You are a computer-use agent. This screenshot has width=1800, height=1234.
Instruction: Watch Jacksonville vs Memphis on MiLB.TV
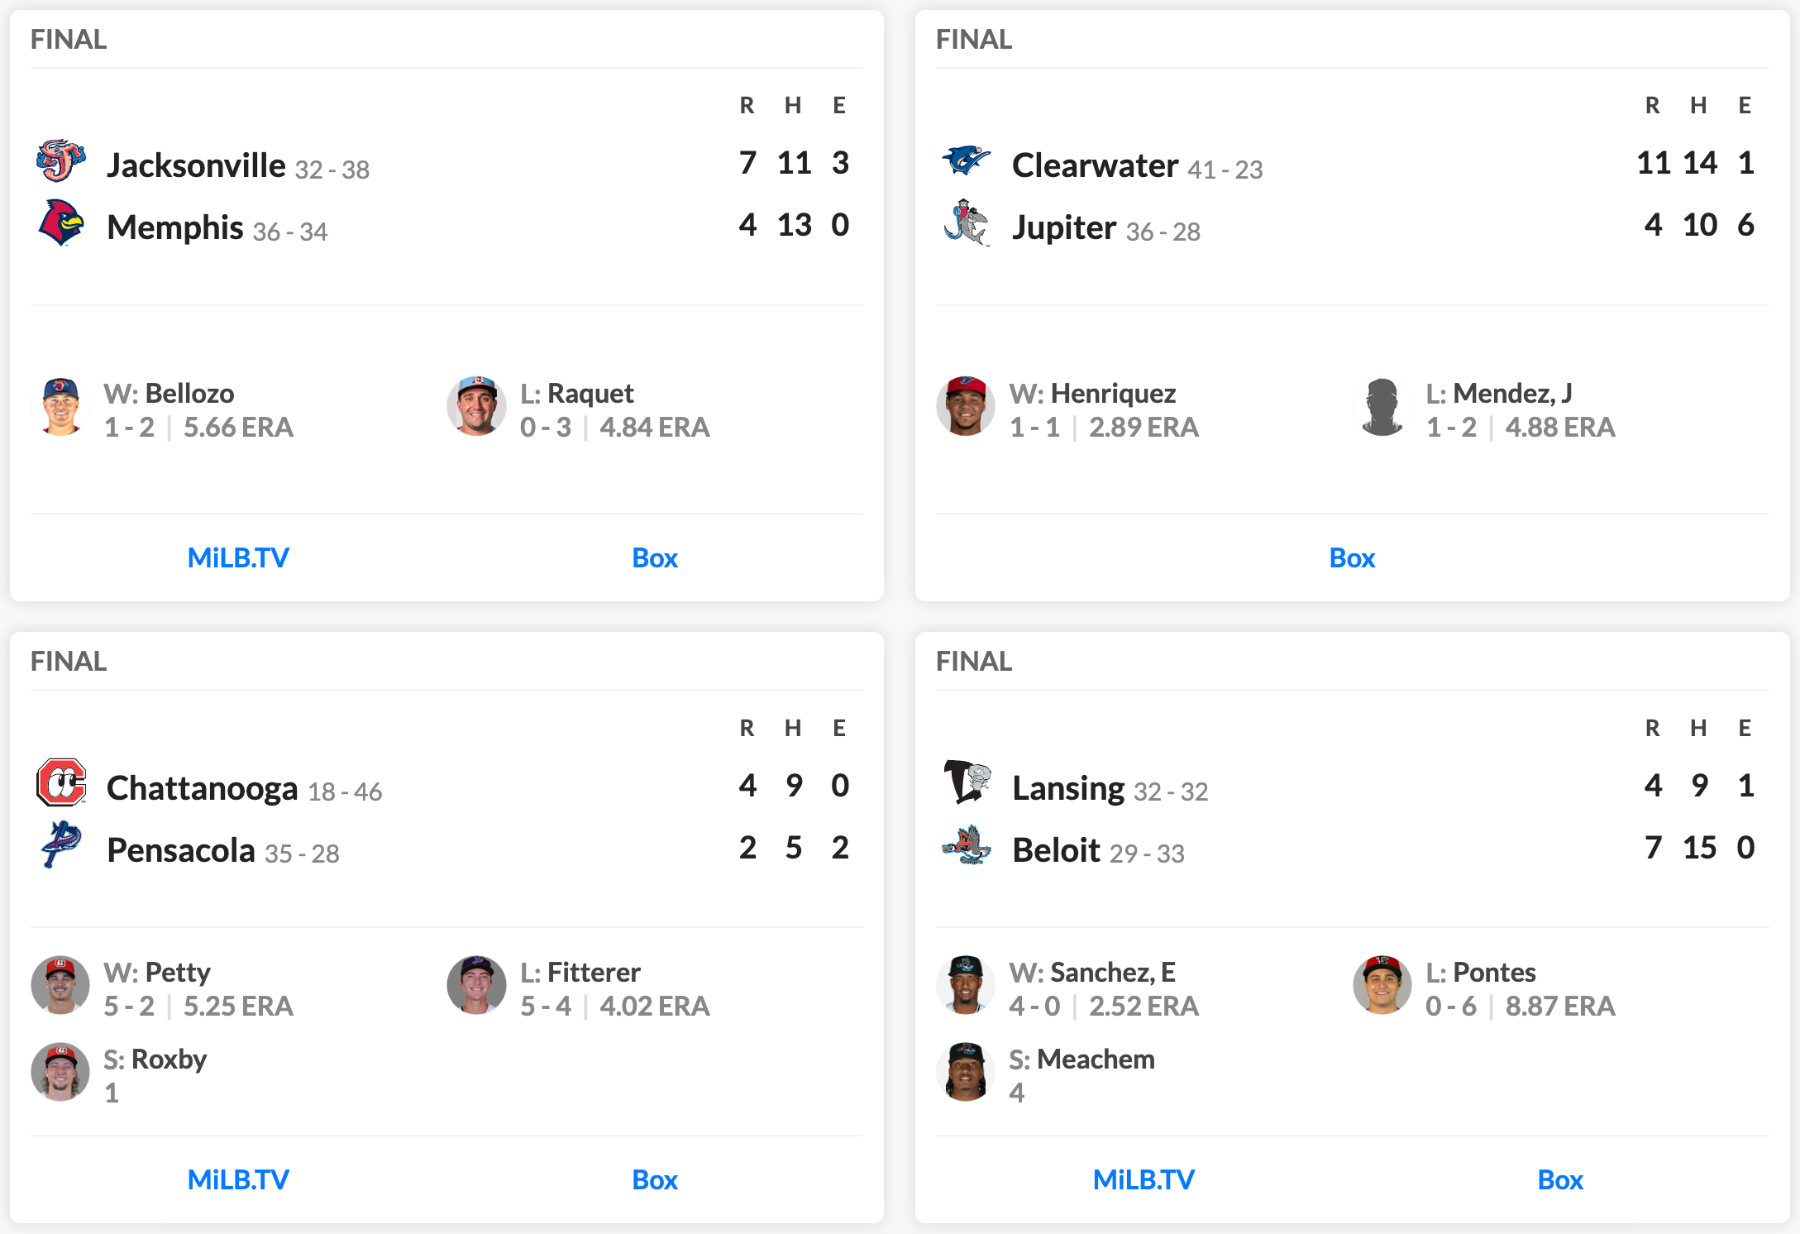[238, 558]
